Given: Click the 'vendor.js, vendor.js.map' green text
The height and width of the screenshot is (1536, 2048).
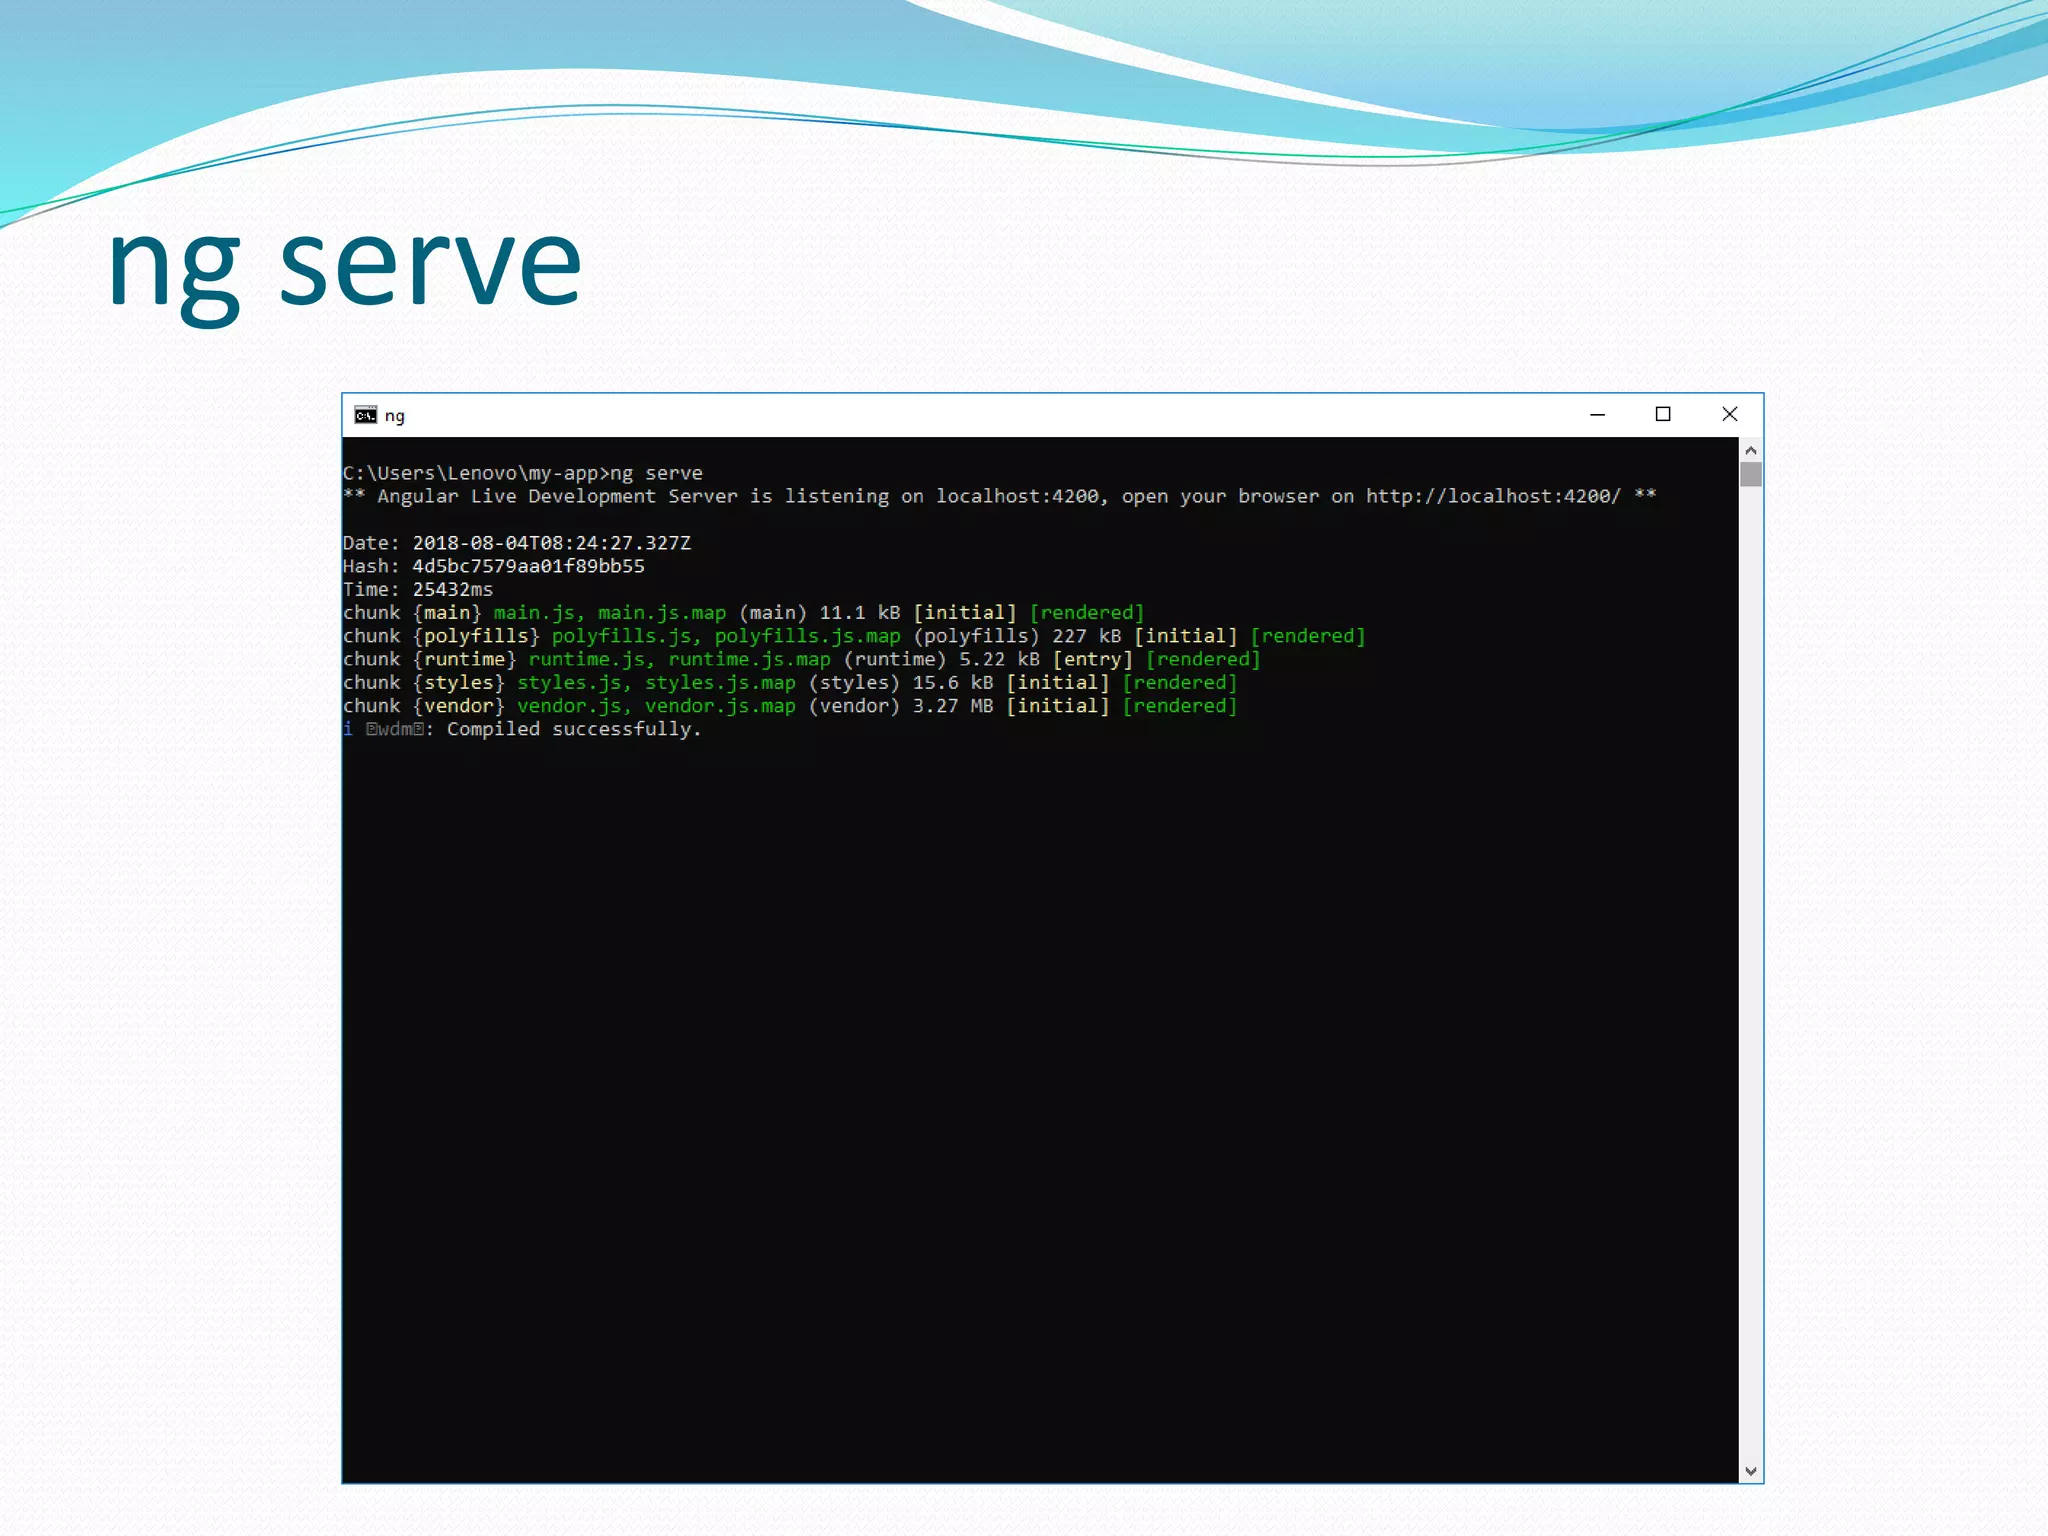Looking at the screenshot, I should 657,706.
